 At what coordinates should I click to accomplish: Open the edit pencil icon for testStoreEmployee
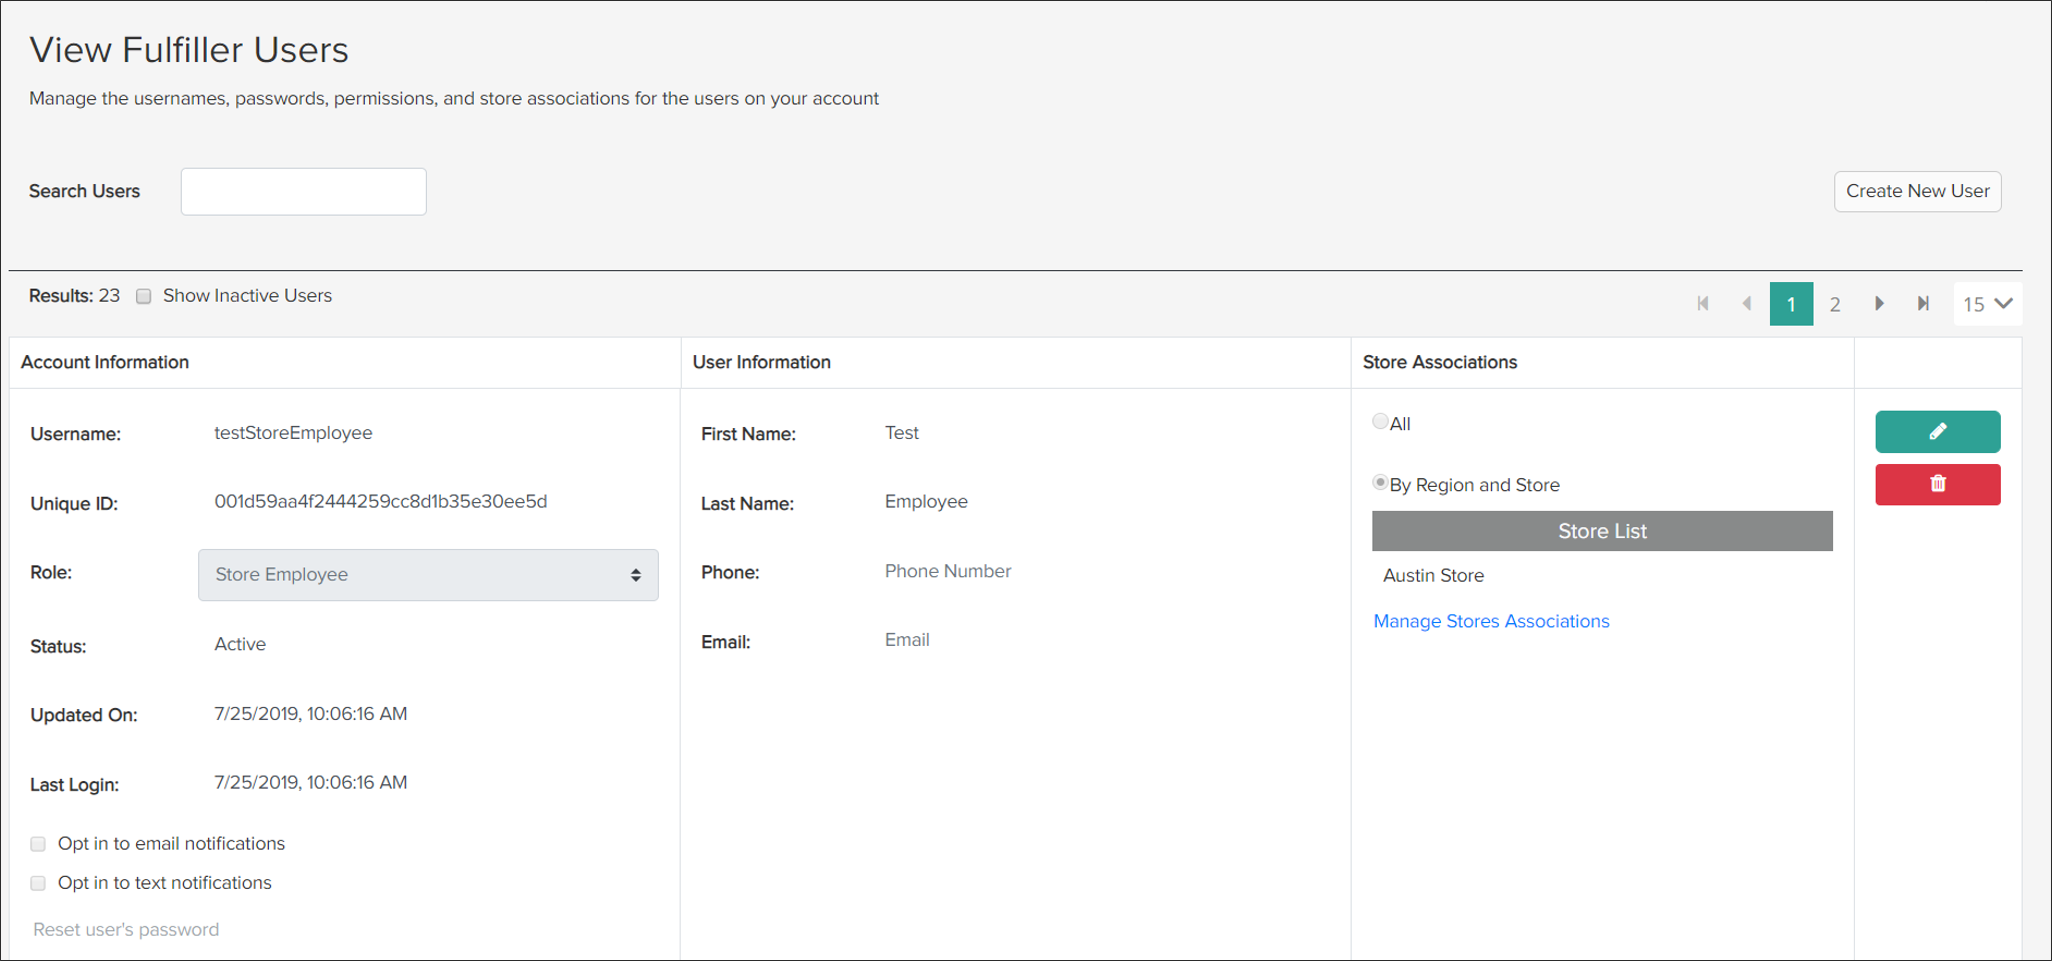[x=1937, y=431]
